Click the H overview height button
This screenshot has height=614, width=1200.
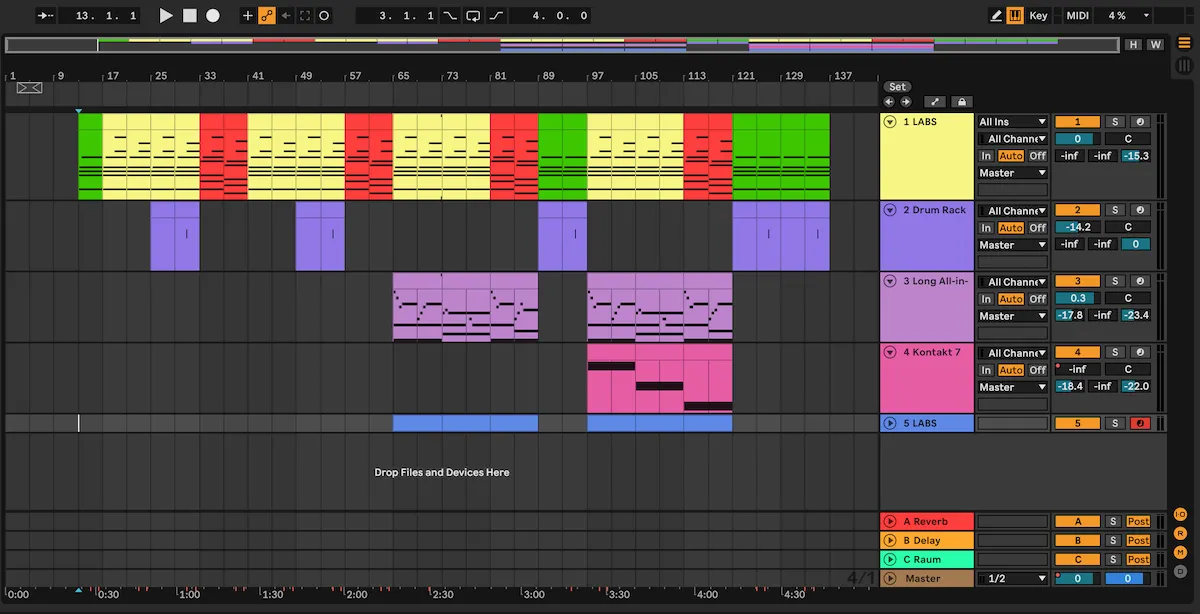click(1133, 44)
